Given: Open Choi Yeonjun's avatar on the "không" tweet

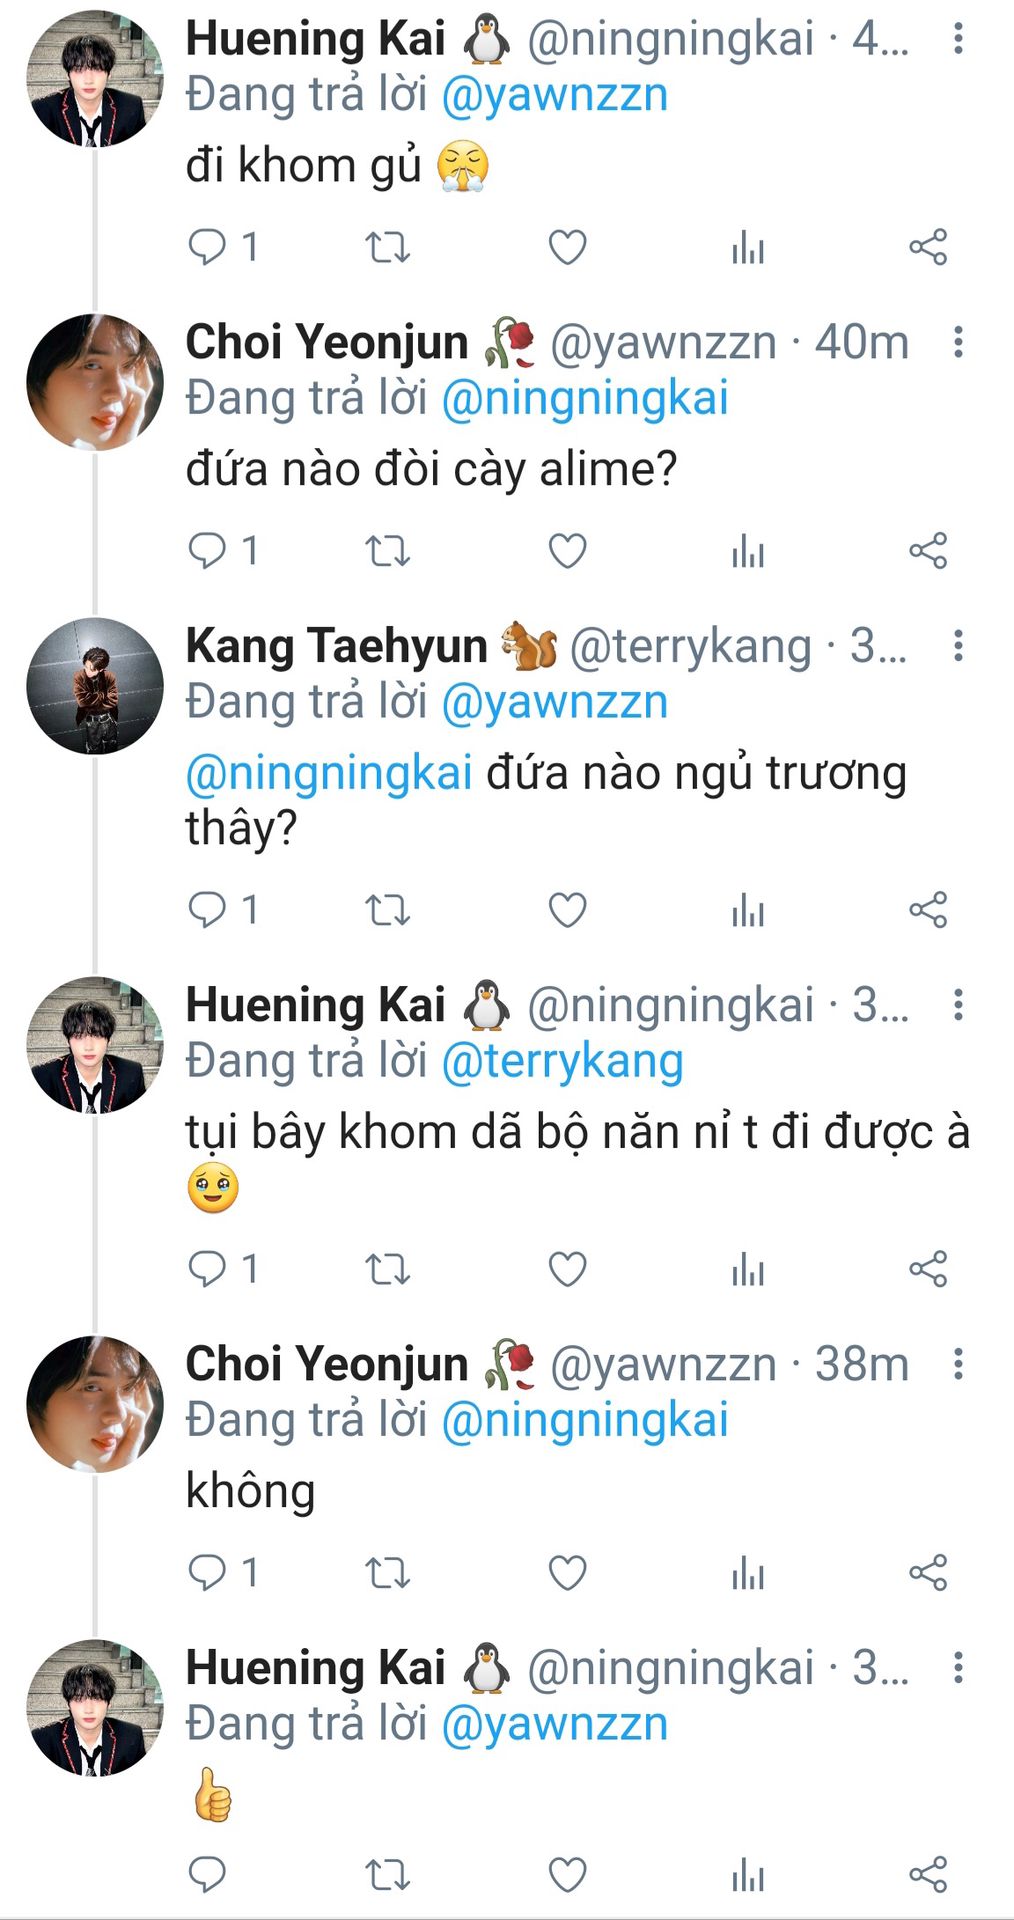Looking at the screenshot, I should (94, 1403).
